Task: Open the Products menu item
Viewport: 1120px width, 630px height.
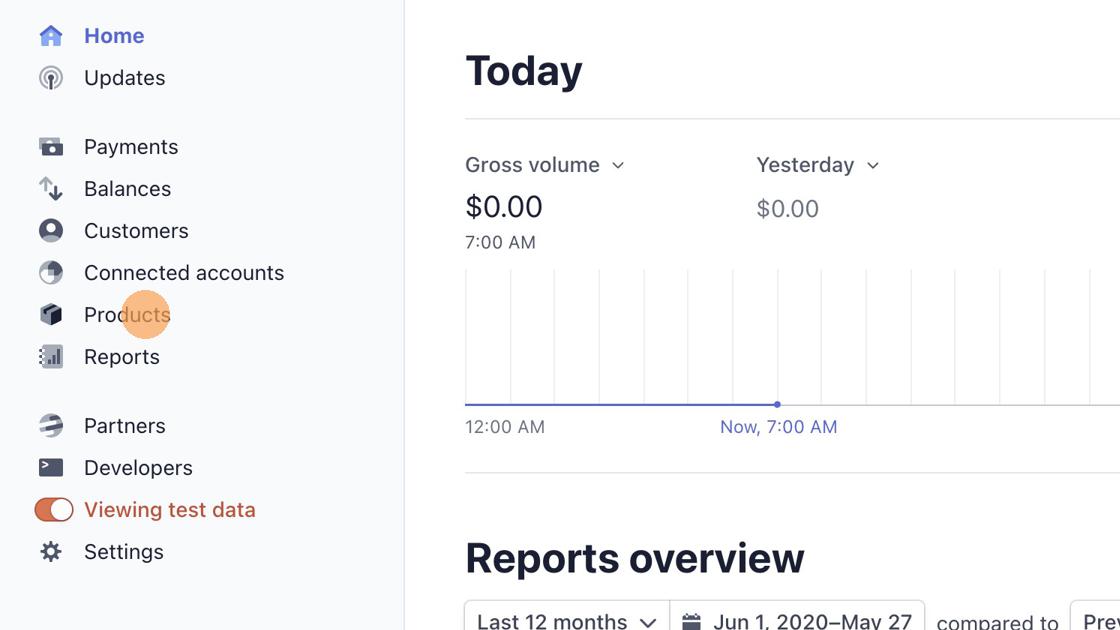Action: click(x=127, y=315)
